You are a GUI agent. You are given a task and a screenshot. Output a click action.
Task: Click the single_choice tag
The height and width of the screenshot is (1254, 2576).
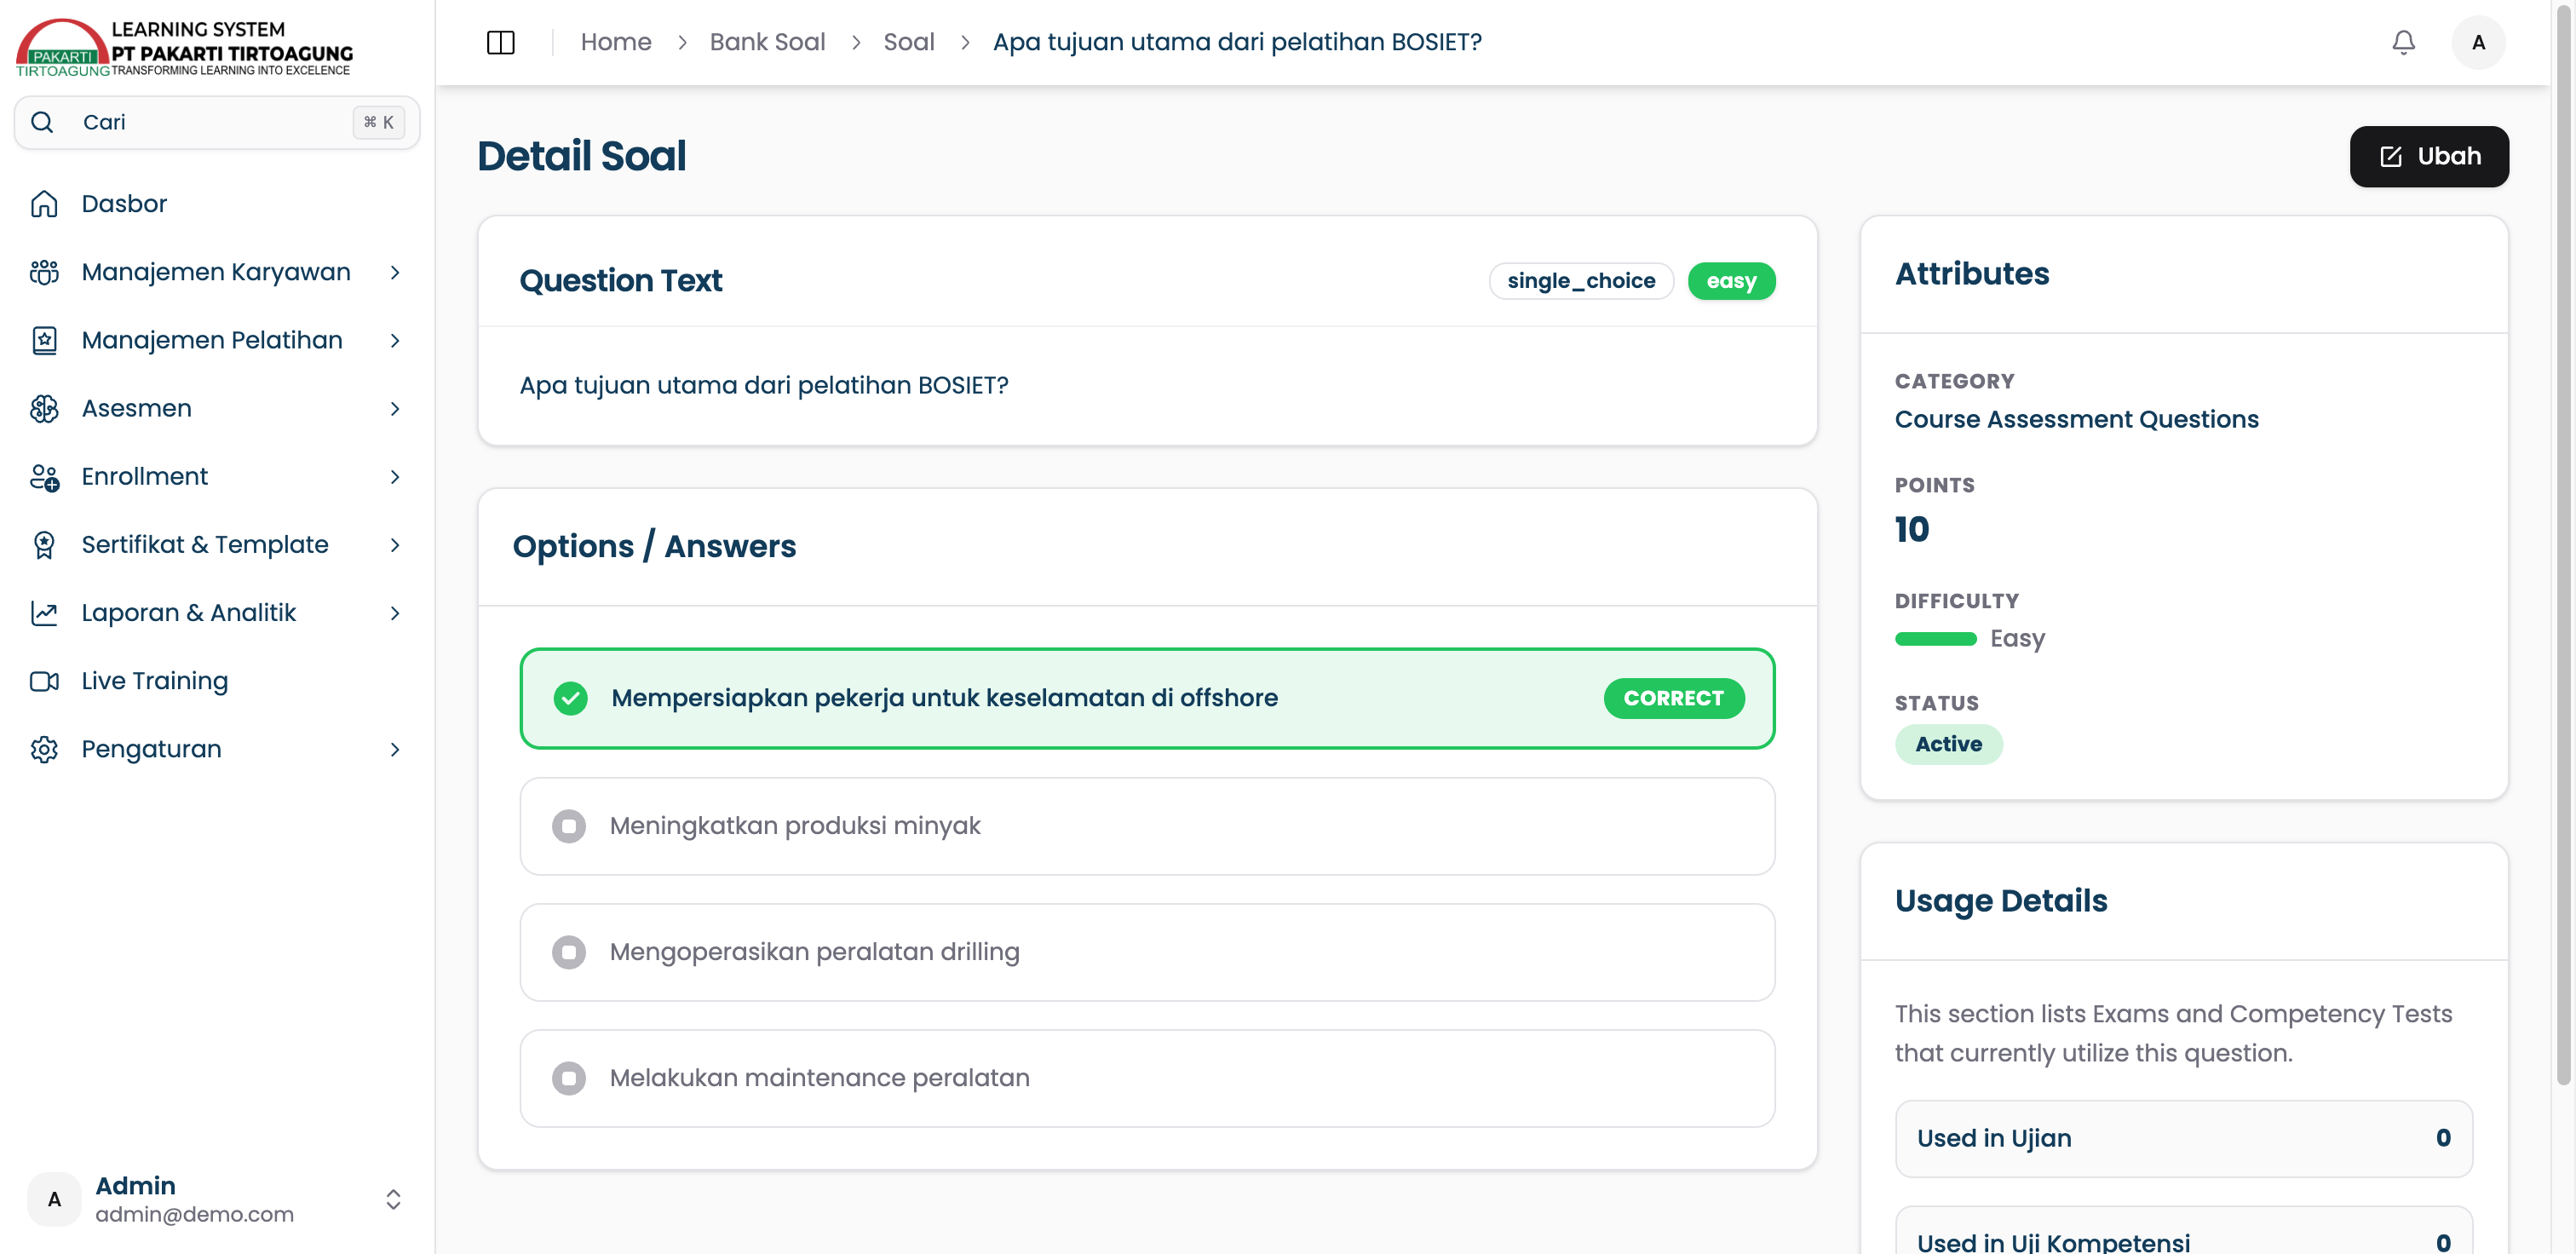[x=1581, y=281]
